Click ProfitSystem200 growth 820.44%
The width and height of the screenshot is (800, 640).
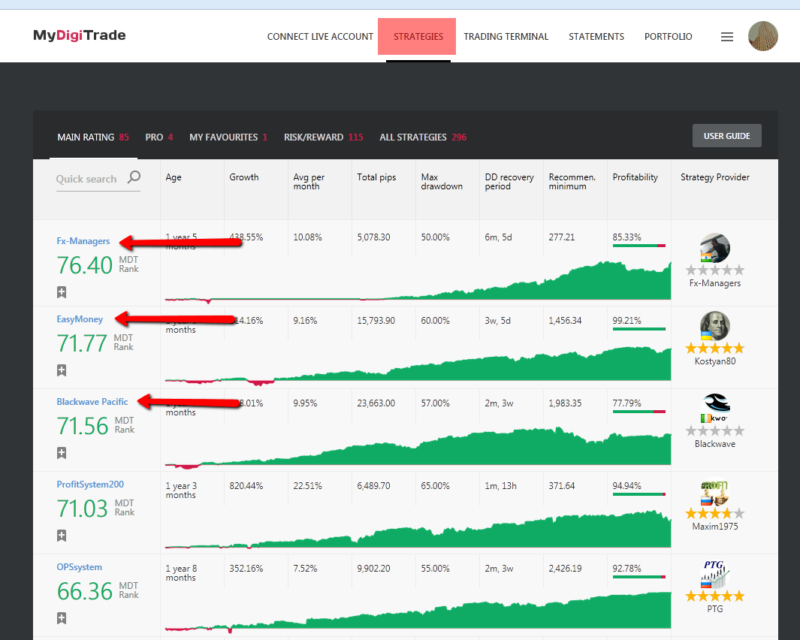[x=246, y=486]
